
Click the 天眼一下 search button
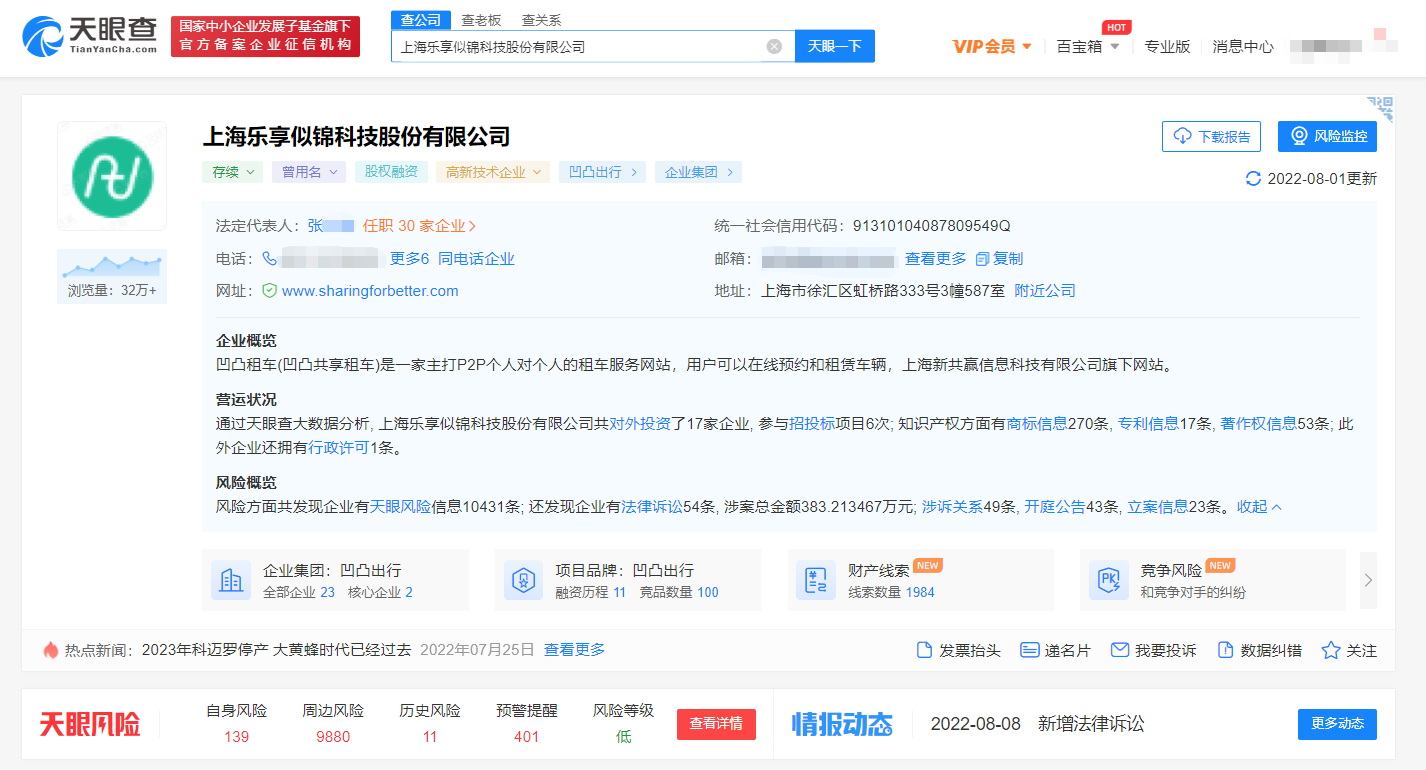tap(835, 46)
